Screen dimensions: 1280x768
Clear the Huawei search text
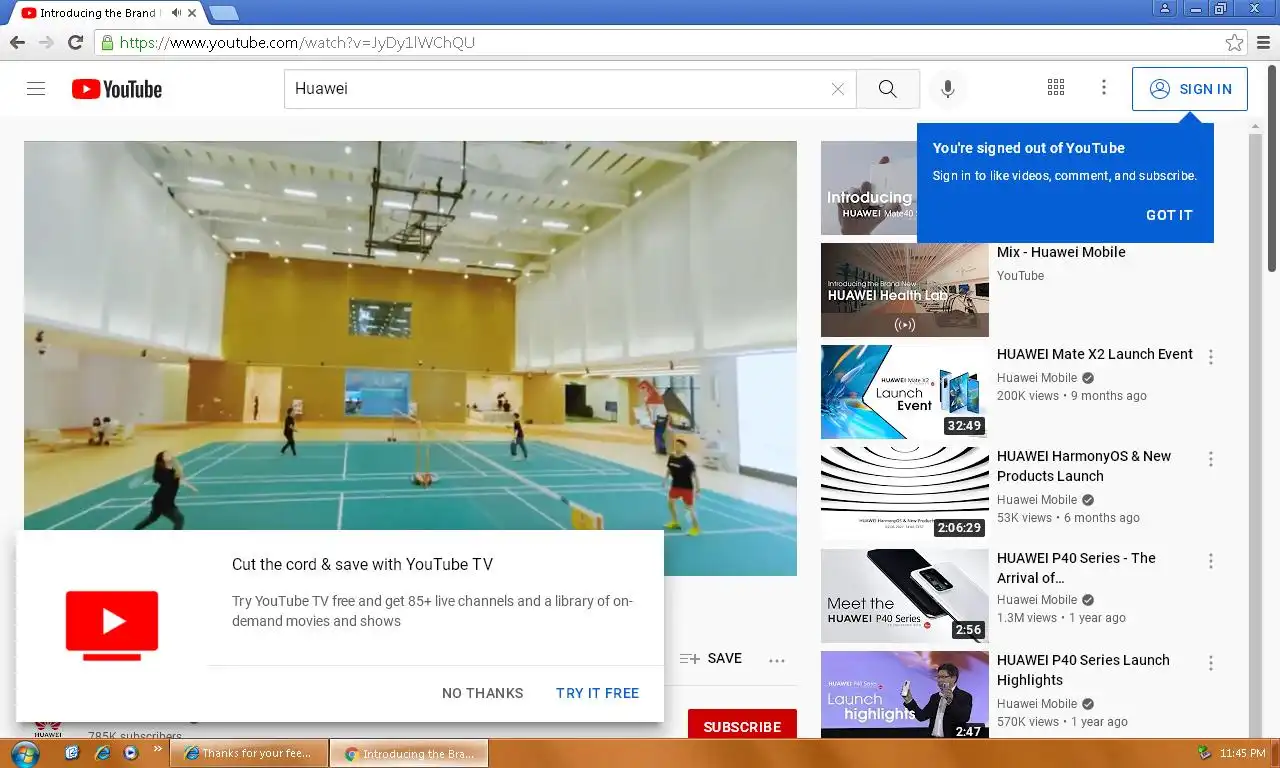pos(838,89)
